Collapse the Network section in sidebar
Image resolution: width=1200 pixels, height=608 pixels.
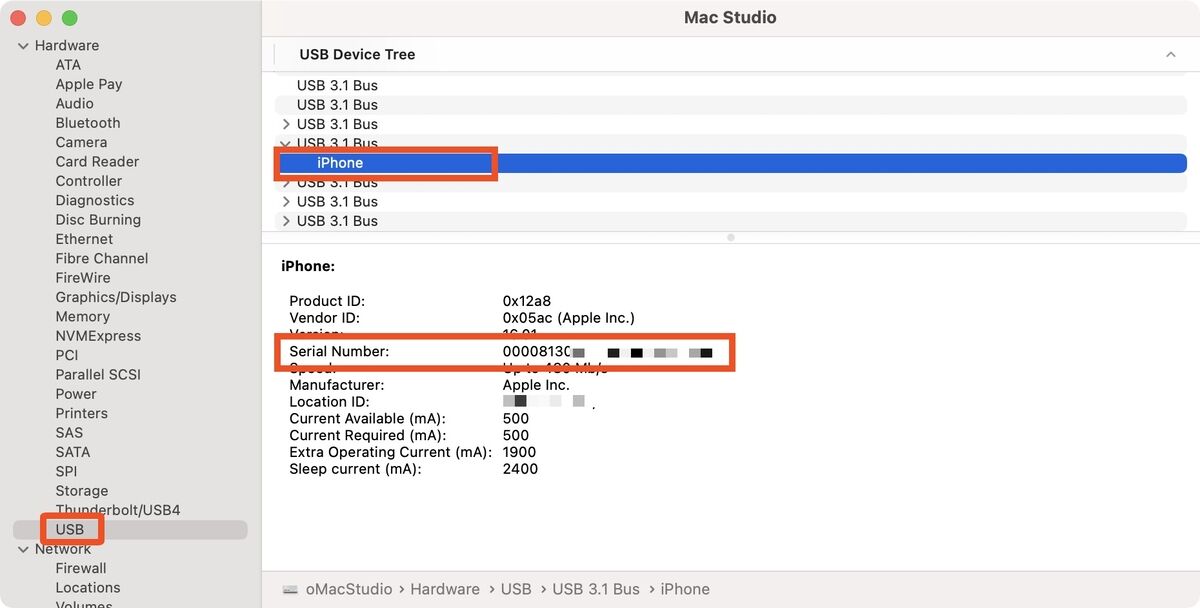point(22,549)
